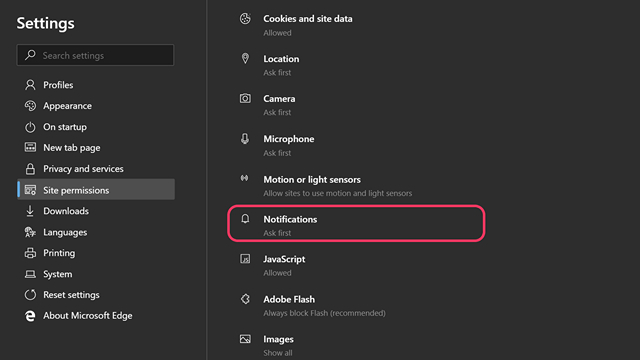Click the Motion or light sensors icon

tap(244, 178)
